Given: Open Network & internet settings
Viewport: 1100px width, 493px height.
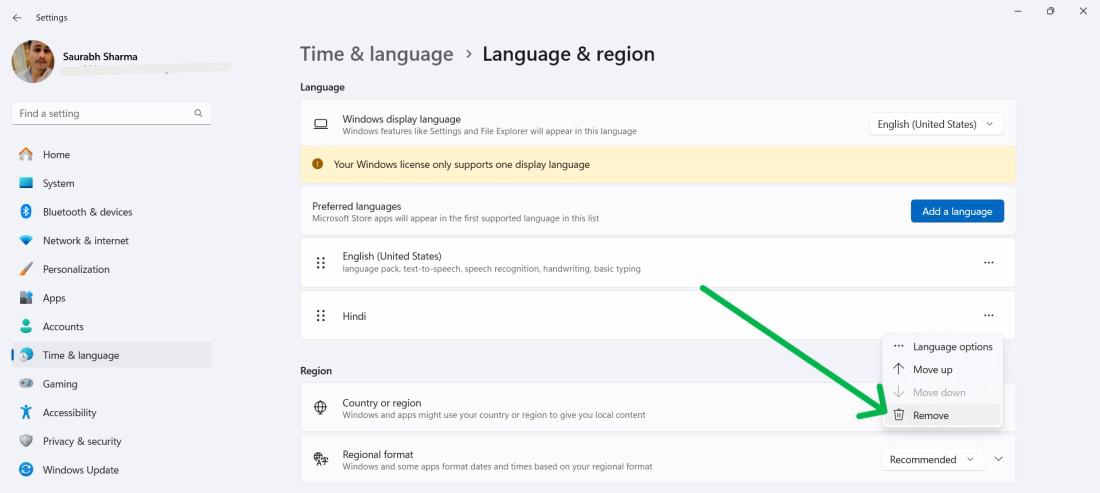Looking at the screenshot, I should (112, 241).
